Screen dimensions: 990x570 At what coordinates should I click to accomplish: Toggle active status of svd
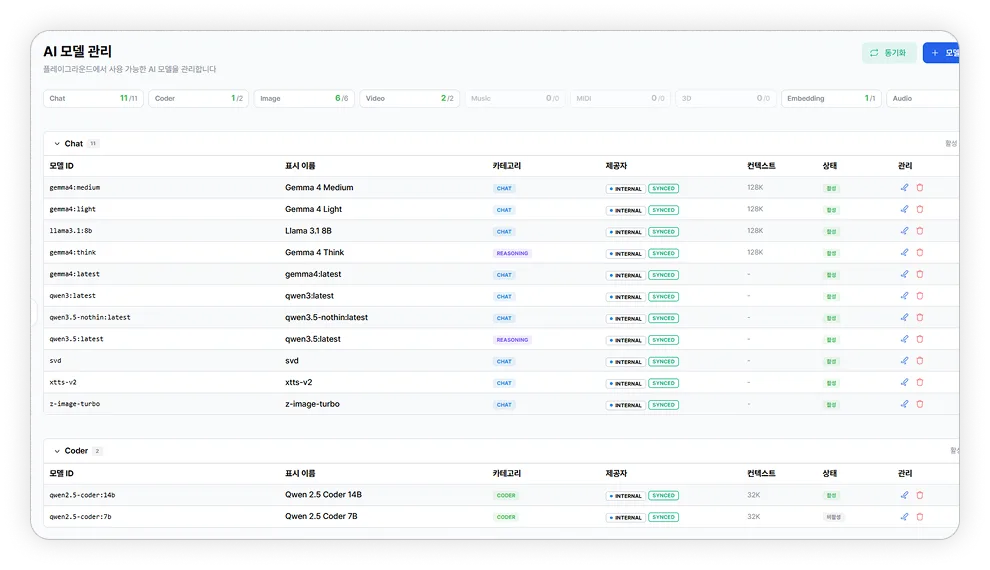(x=832, y=361)
